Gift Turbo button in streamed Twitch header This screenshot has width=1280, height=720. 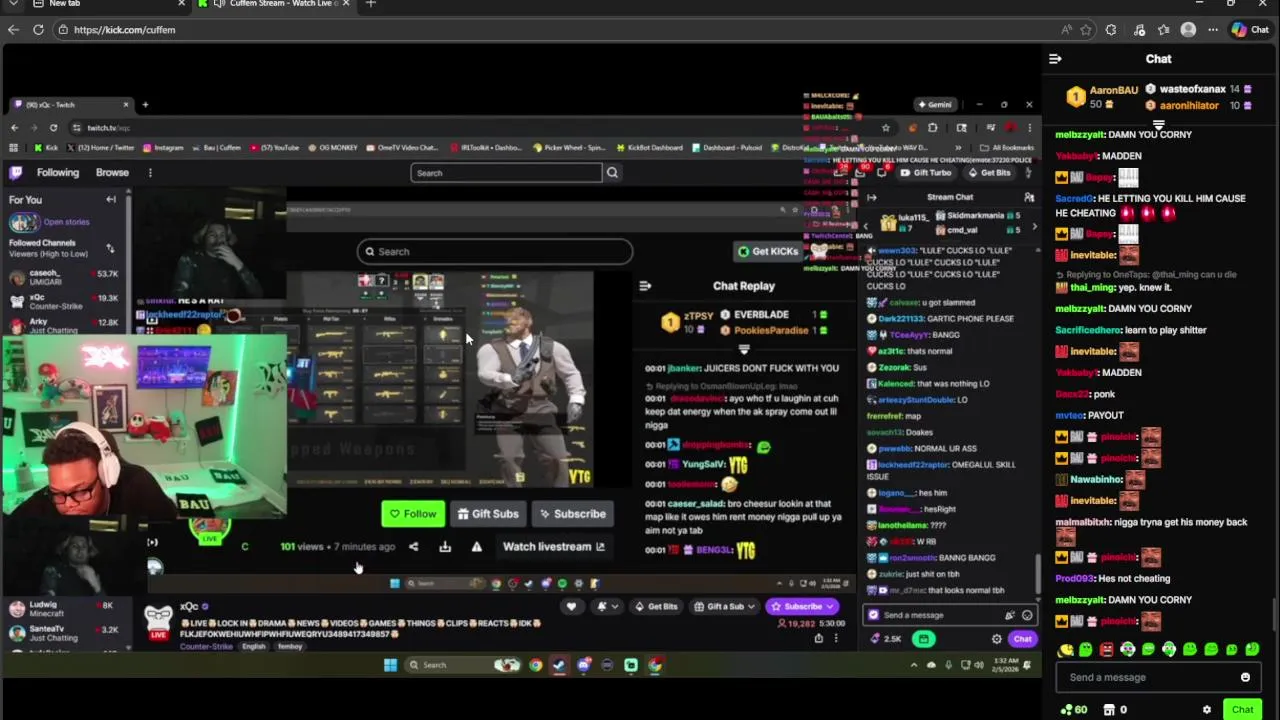click(x=927, y=173)
